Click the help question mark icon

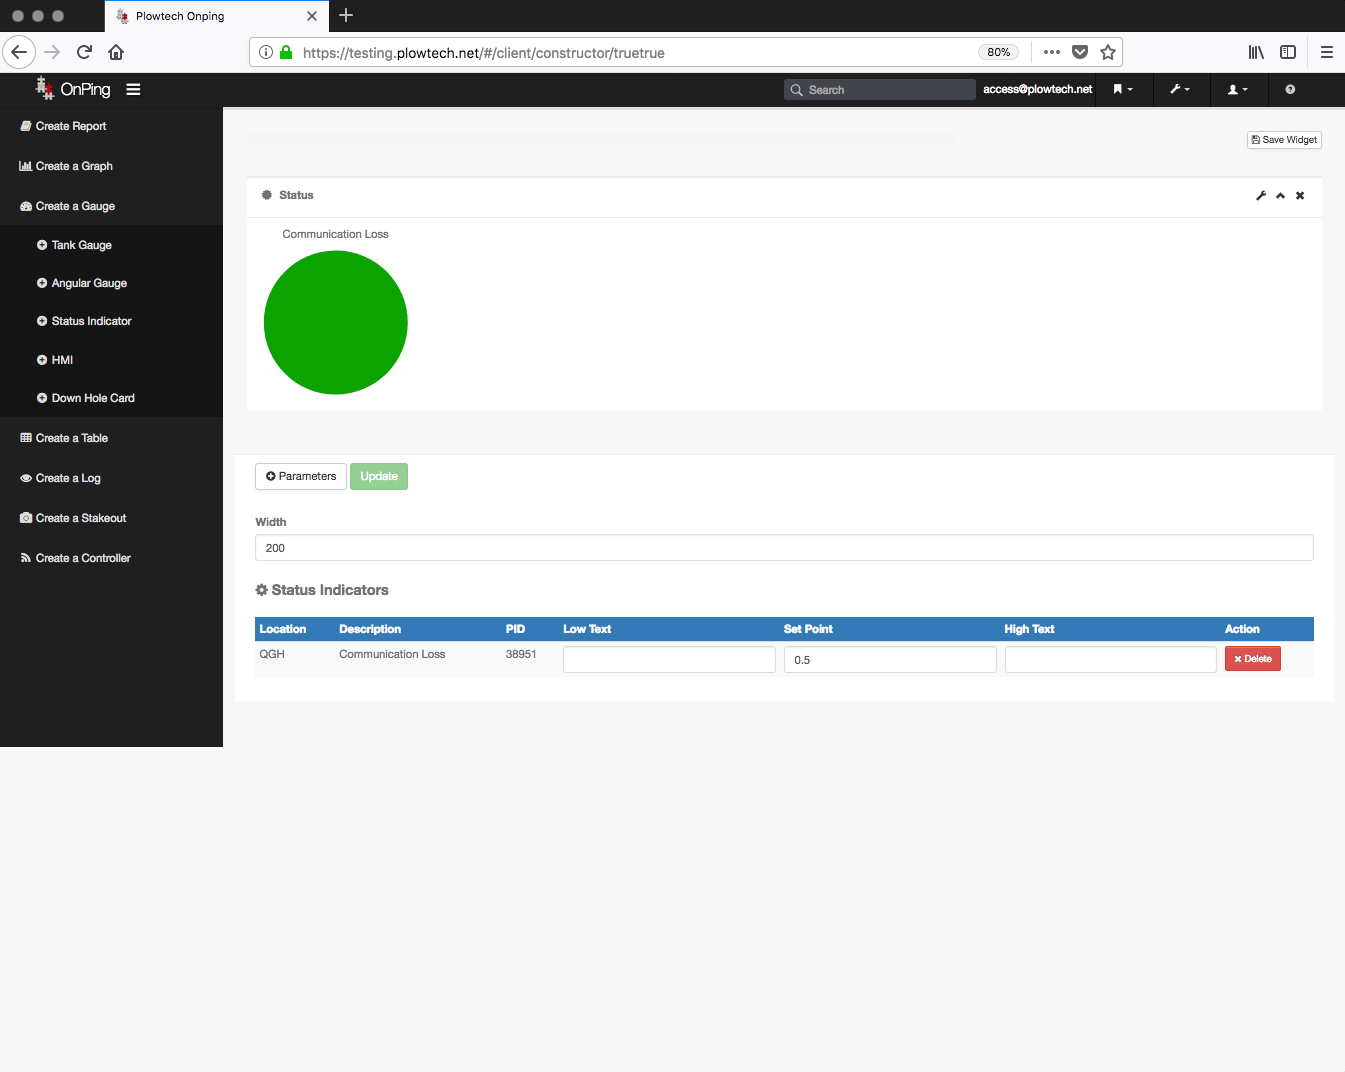[x=1290, y=90]
